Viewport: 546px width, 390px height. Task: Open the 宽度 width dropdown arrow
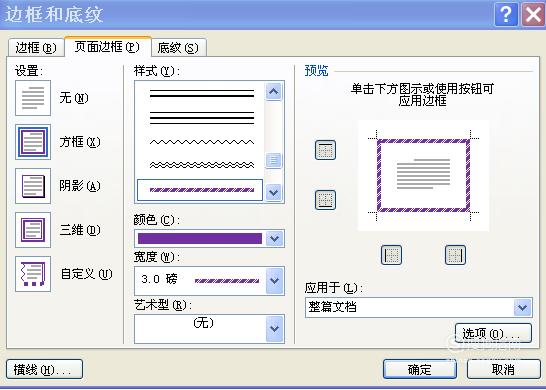[275, 281]
